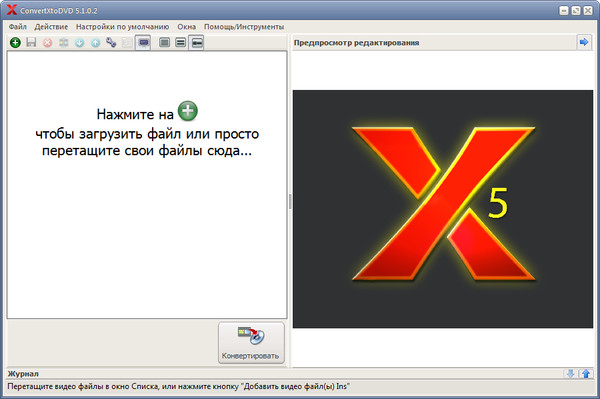Open the Файл menu

pyautogui.click(x=18, y=27)
